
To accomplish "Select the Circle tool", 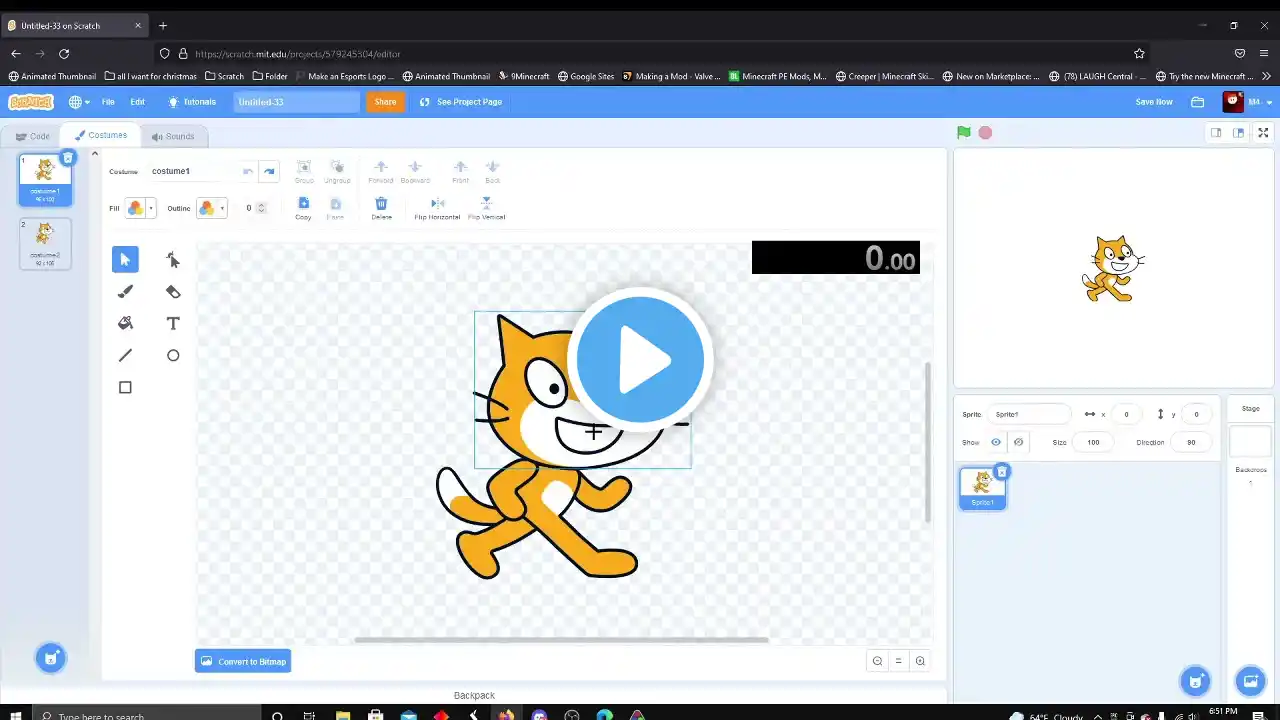I will (173, 356).
